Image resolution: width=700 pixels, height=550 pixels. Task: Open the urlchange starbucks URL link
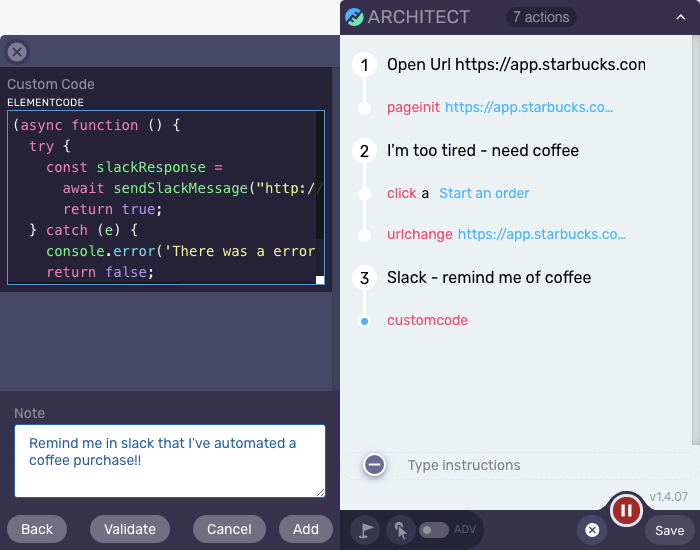(542, 234)
